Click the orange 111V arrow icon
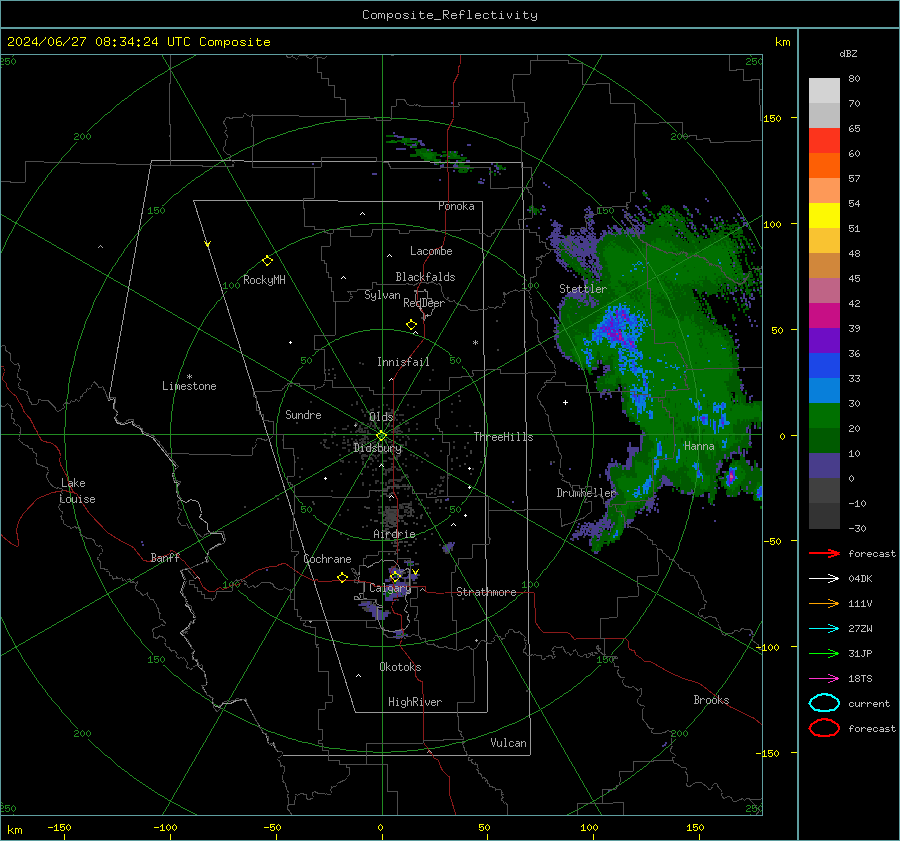 824,603
